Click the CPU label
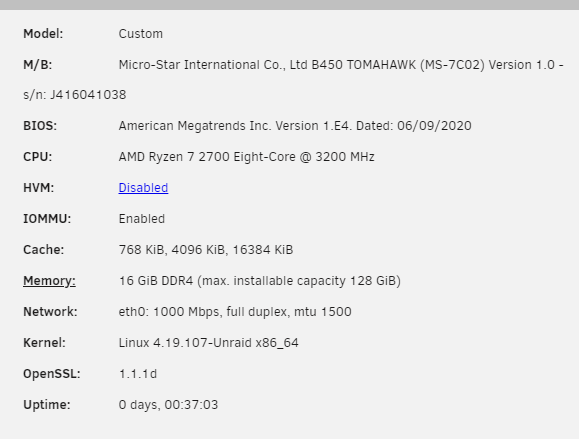The height and width of the screenshot is (439, 579). pyautogui.click(x=37, y=157)
